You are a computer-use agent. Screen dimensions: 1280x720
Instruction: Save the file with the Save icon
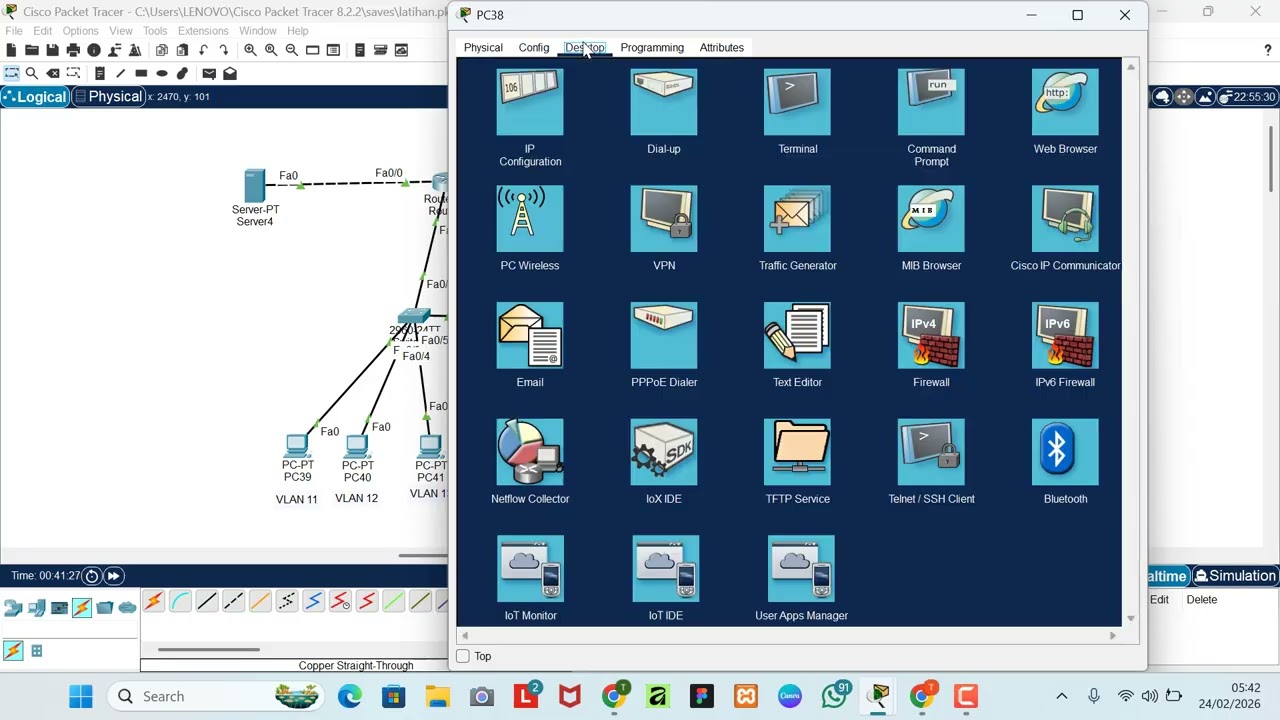[52, 50]
